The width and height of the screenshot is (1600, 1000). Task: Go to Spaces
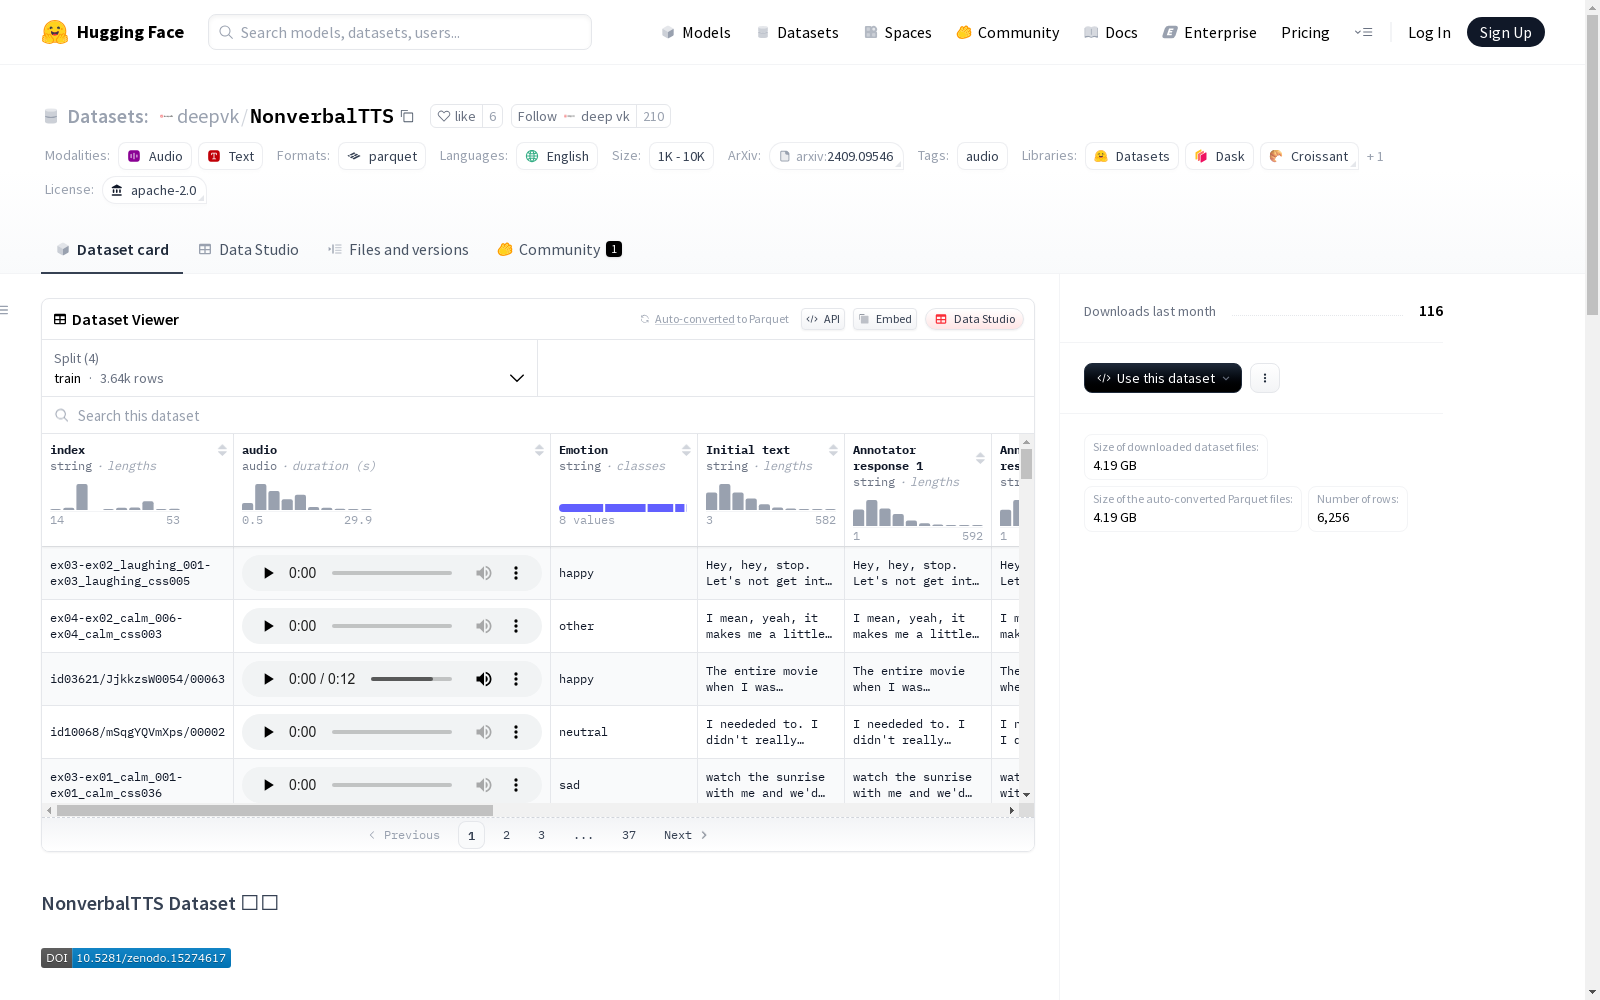(898, 32)
